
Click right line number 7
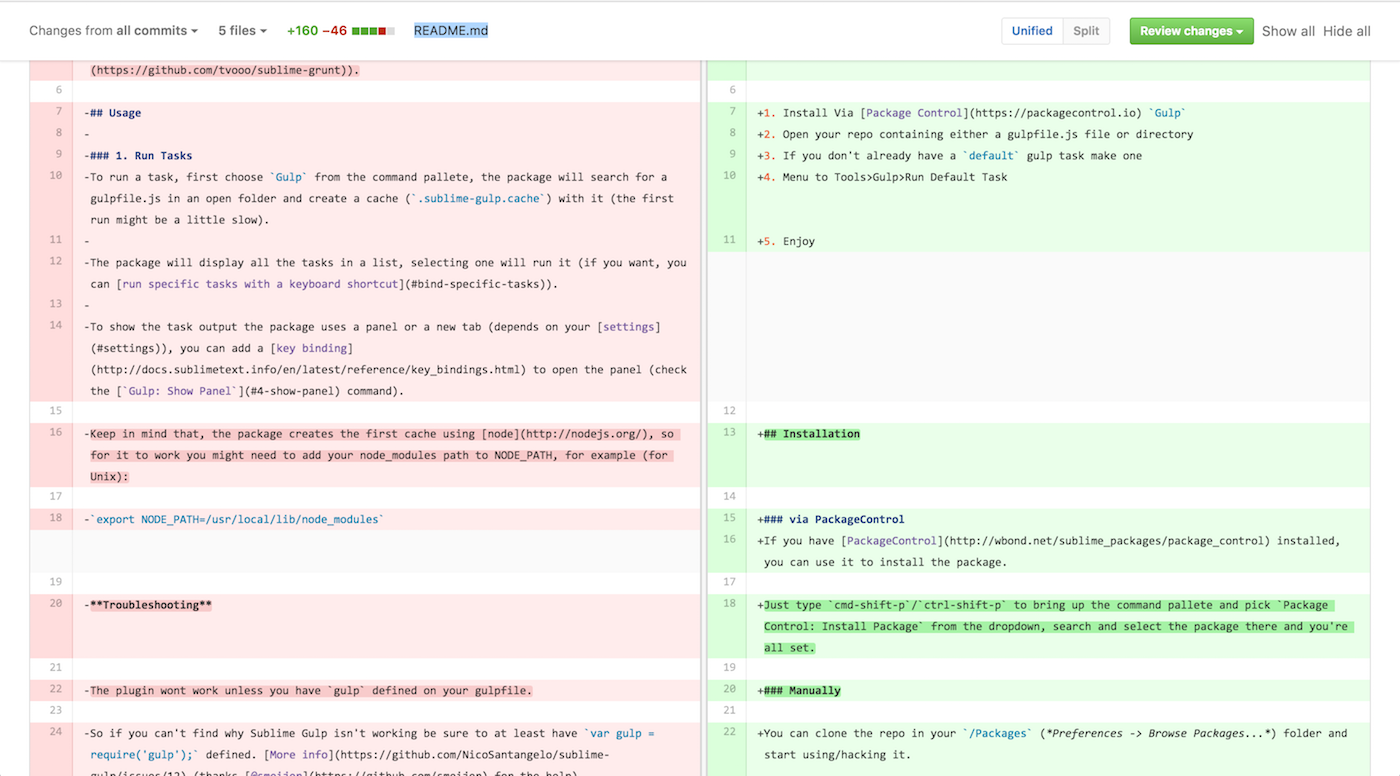point(730,112)
